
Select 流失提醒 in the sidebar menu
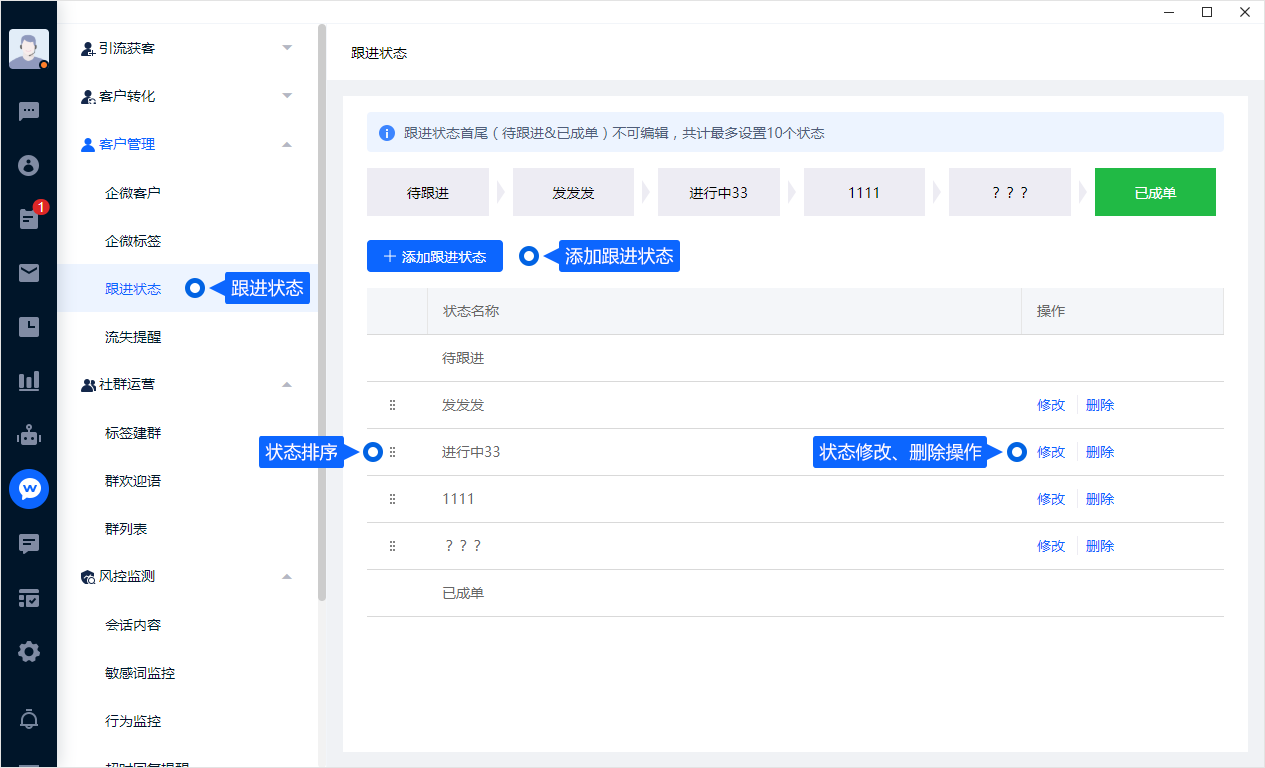(133, 337)
